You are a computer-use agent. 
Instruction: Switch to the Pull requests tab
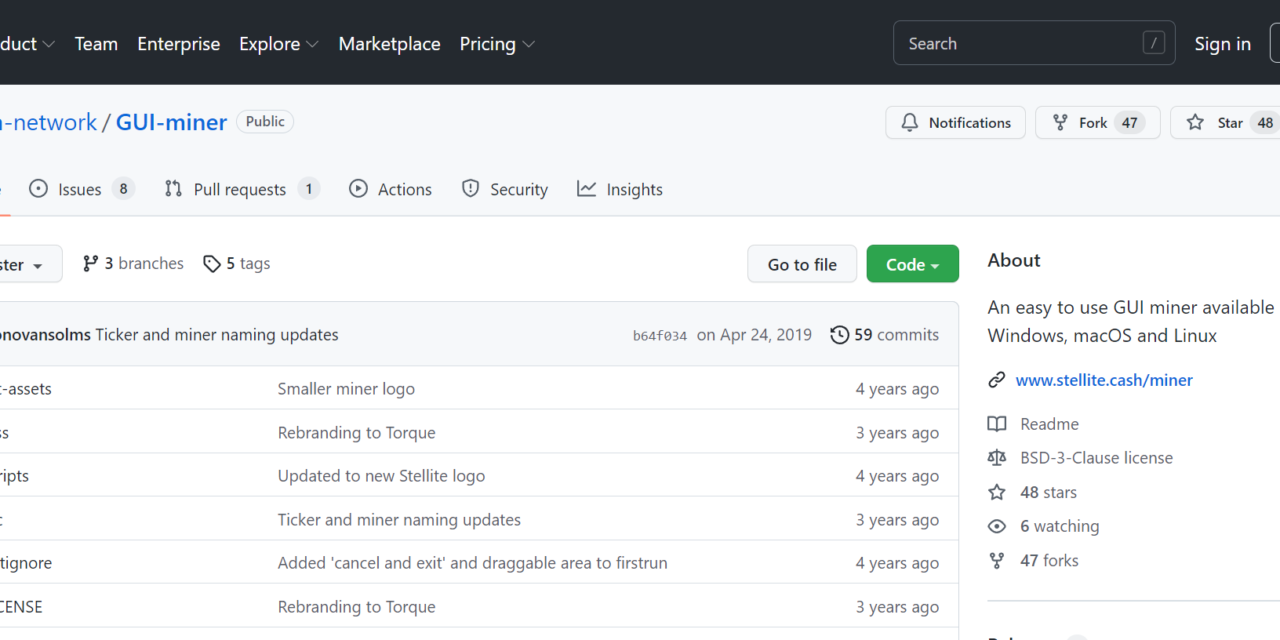pos(240,188)
